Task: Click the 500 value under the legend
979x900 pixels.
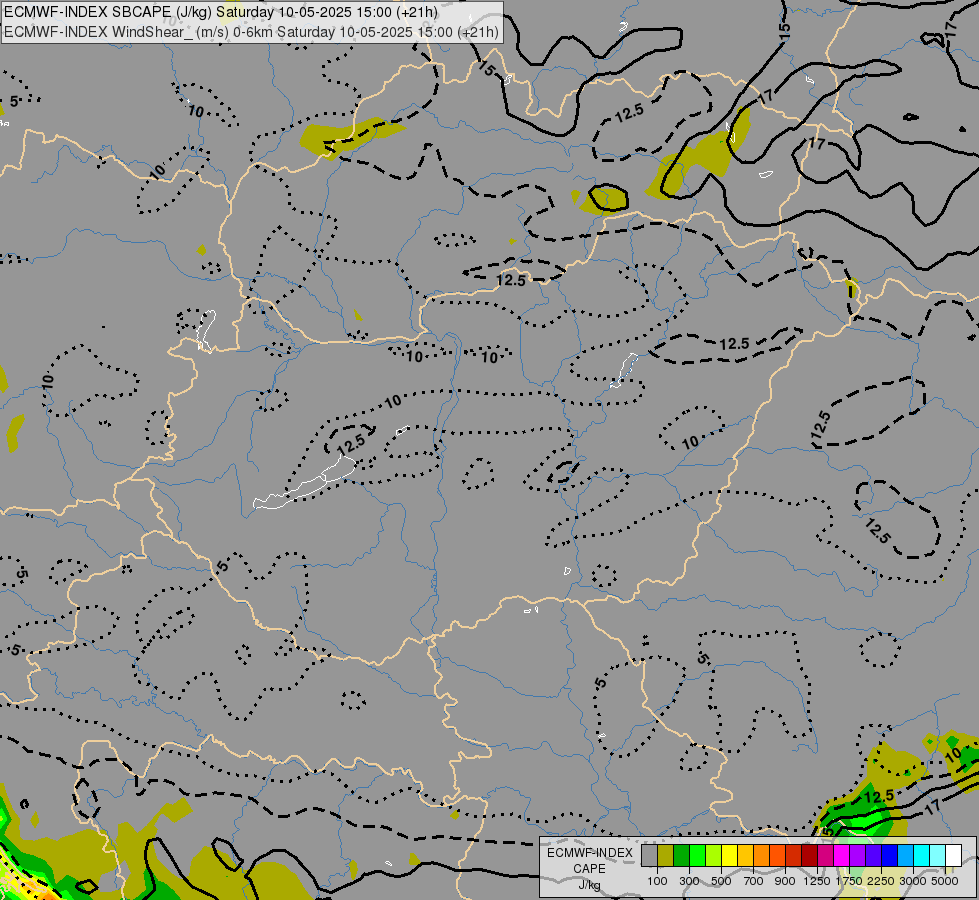Action: (x=721, y=881)
